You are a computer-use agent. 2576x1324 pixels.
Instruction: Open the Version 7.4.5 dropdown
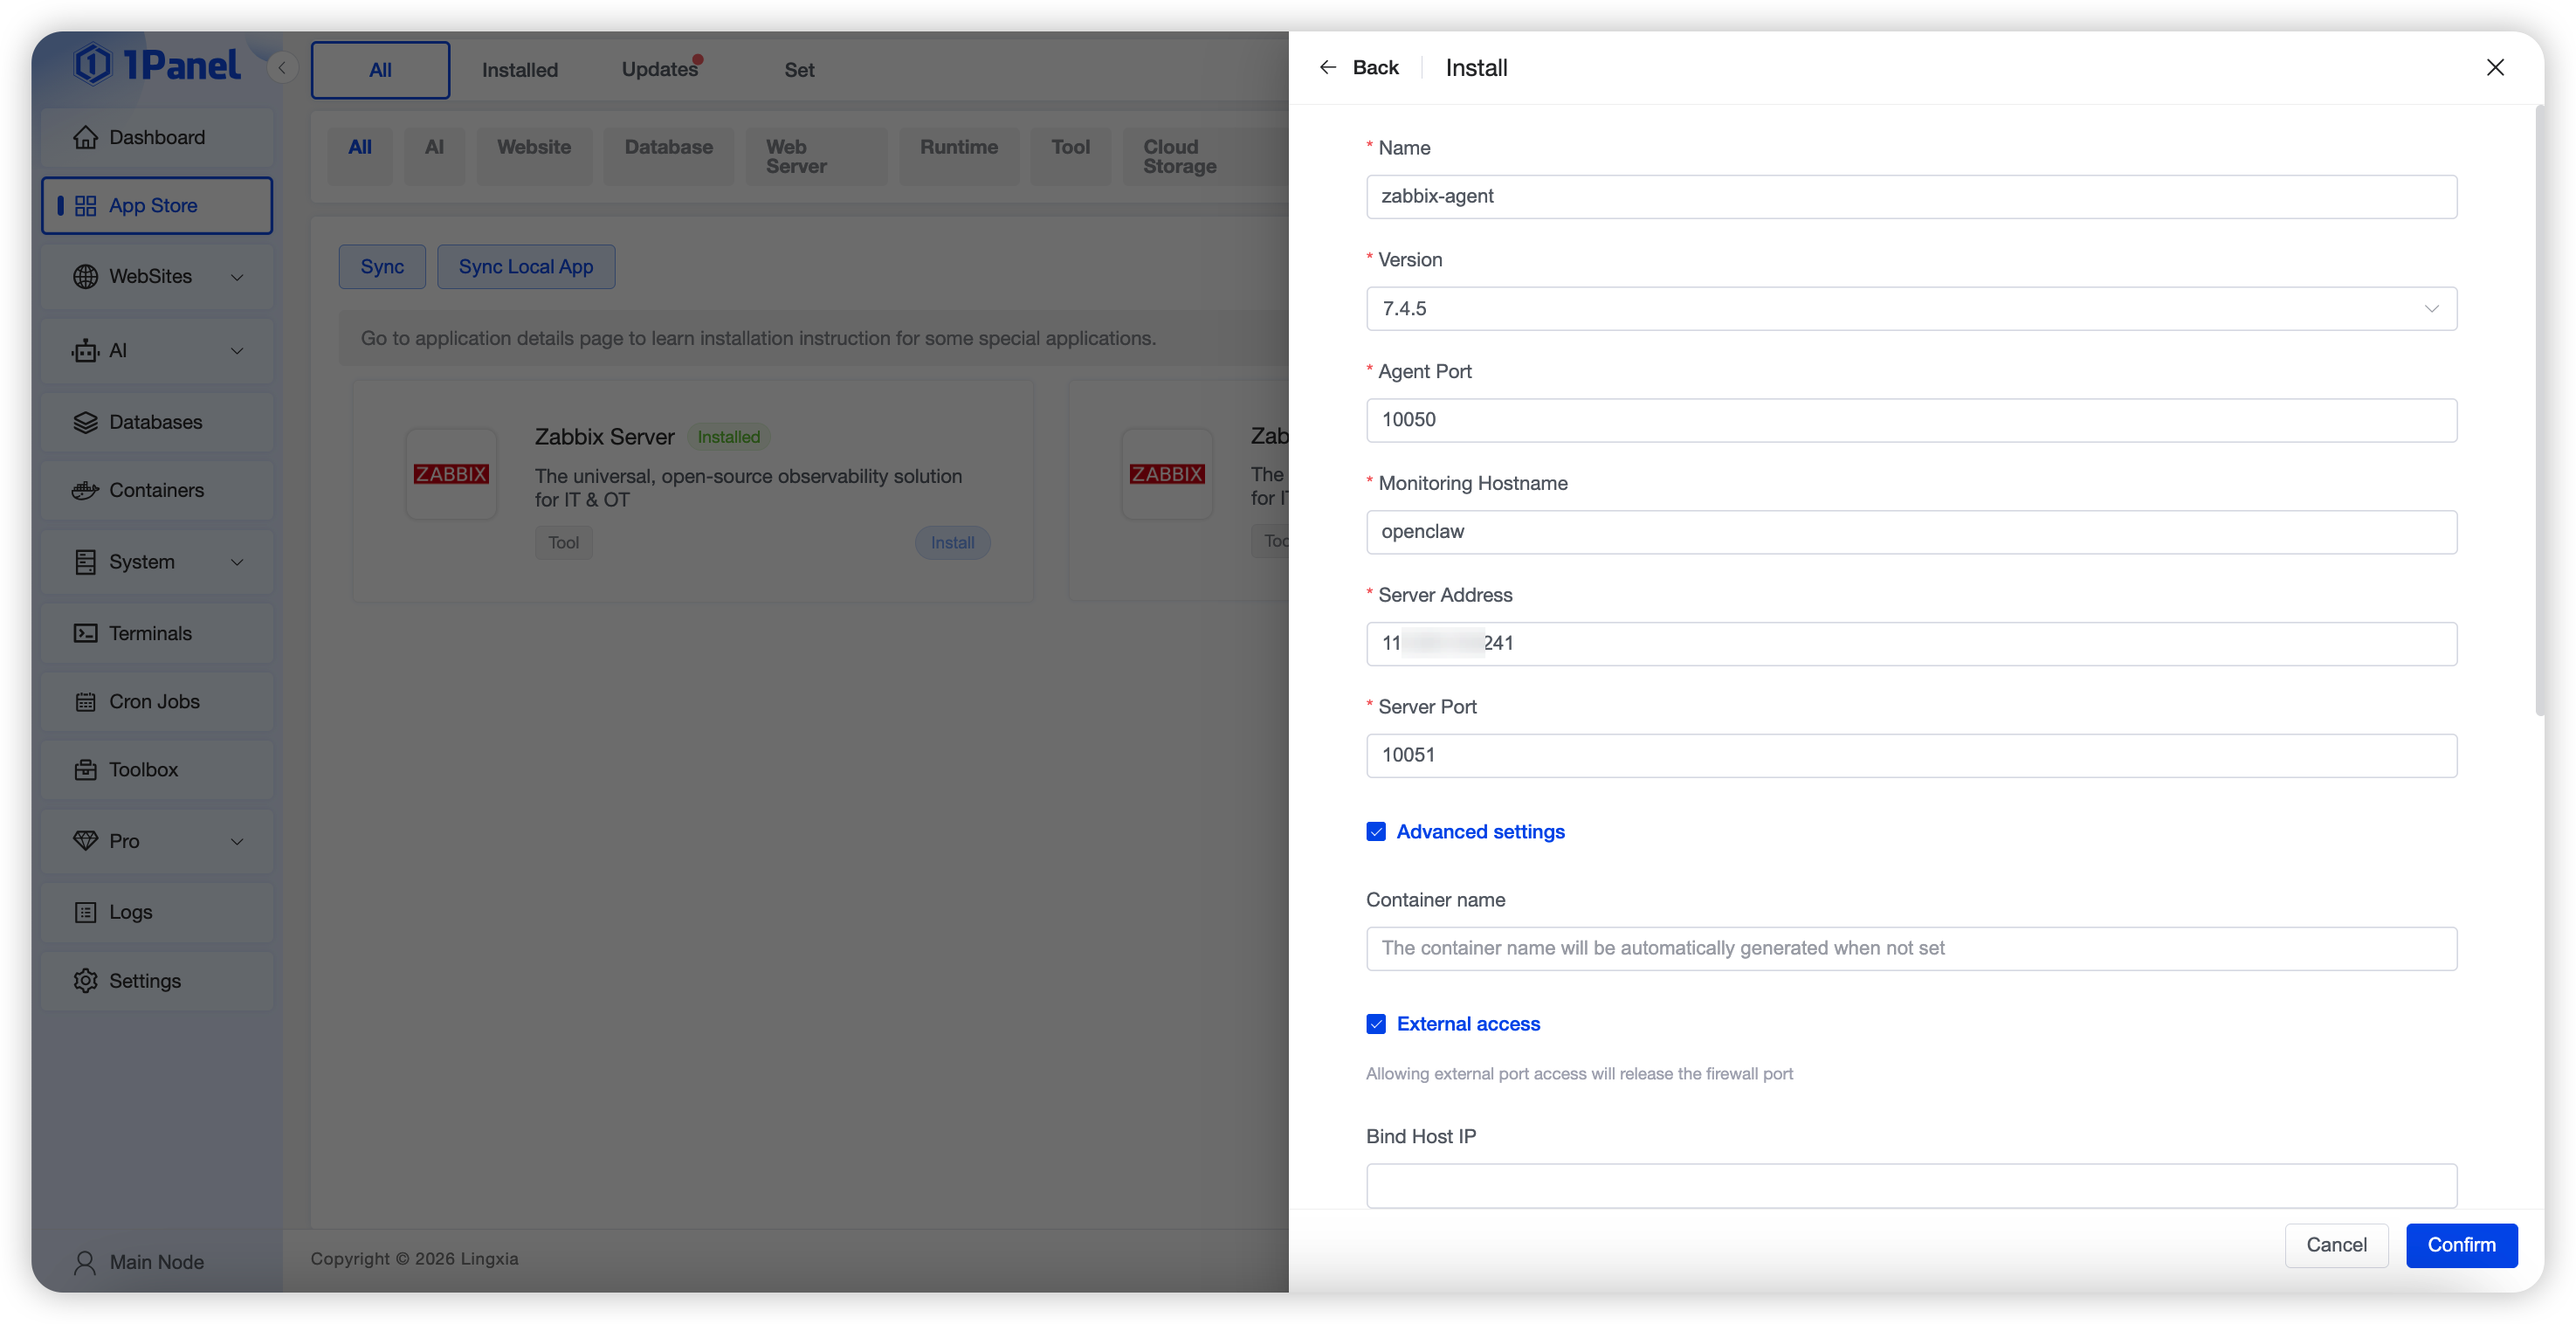(x=1910, y=309)
